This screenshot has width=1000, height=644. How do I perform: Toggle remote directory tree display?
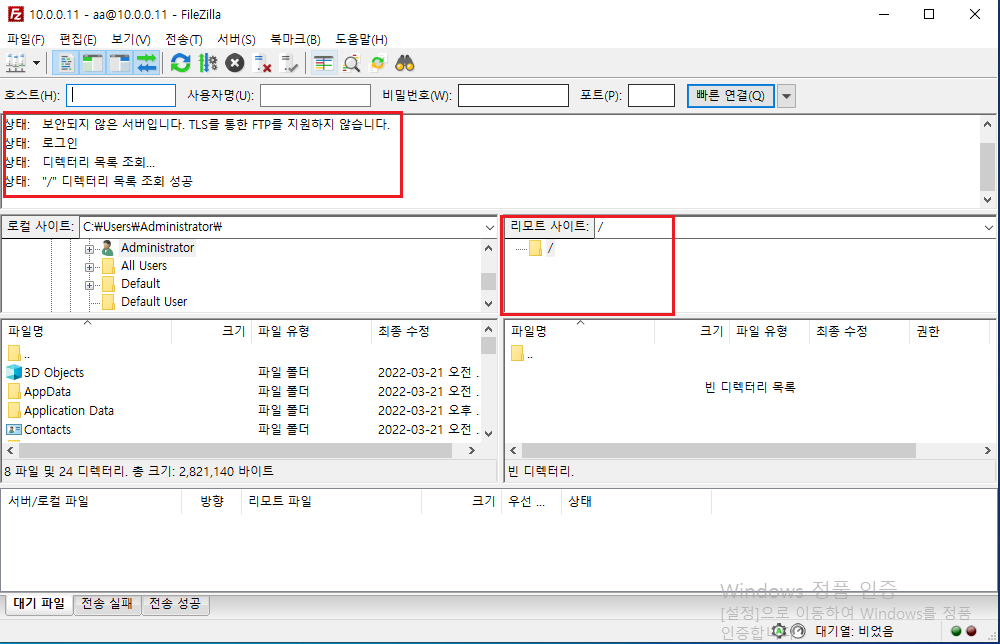click(119, 63)
